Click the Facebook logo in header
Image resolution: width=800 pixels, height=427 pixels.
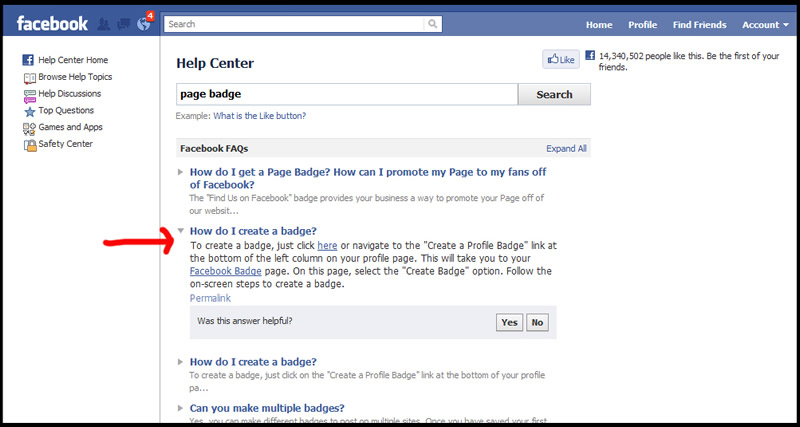(52, 24)
